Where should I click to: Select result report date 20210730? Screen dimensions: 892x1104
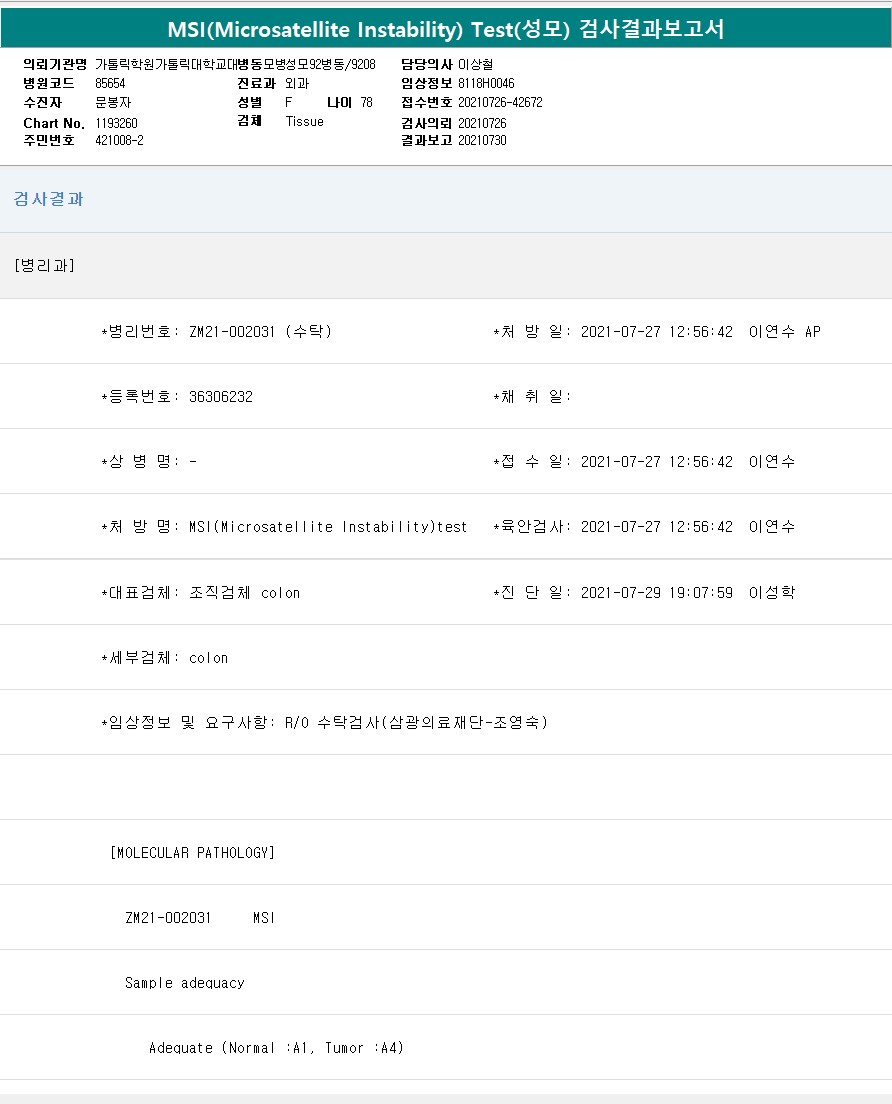482,140
